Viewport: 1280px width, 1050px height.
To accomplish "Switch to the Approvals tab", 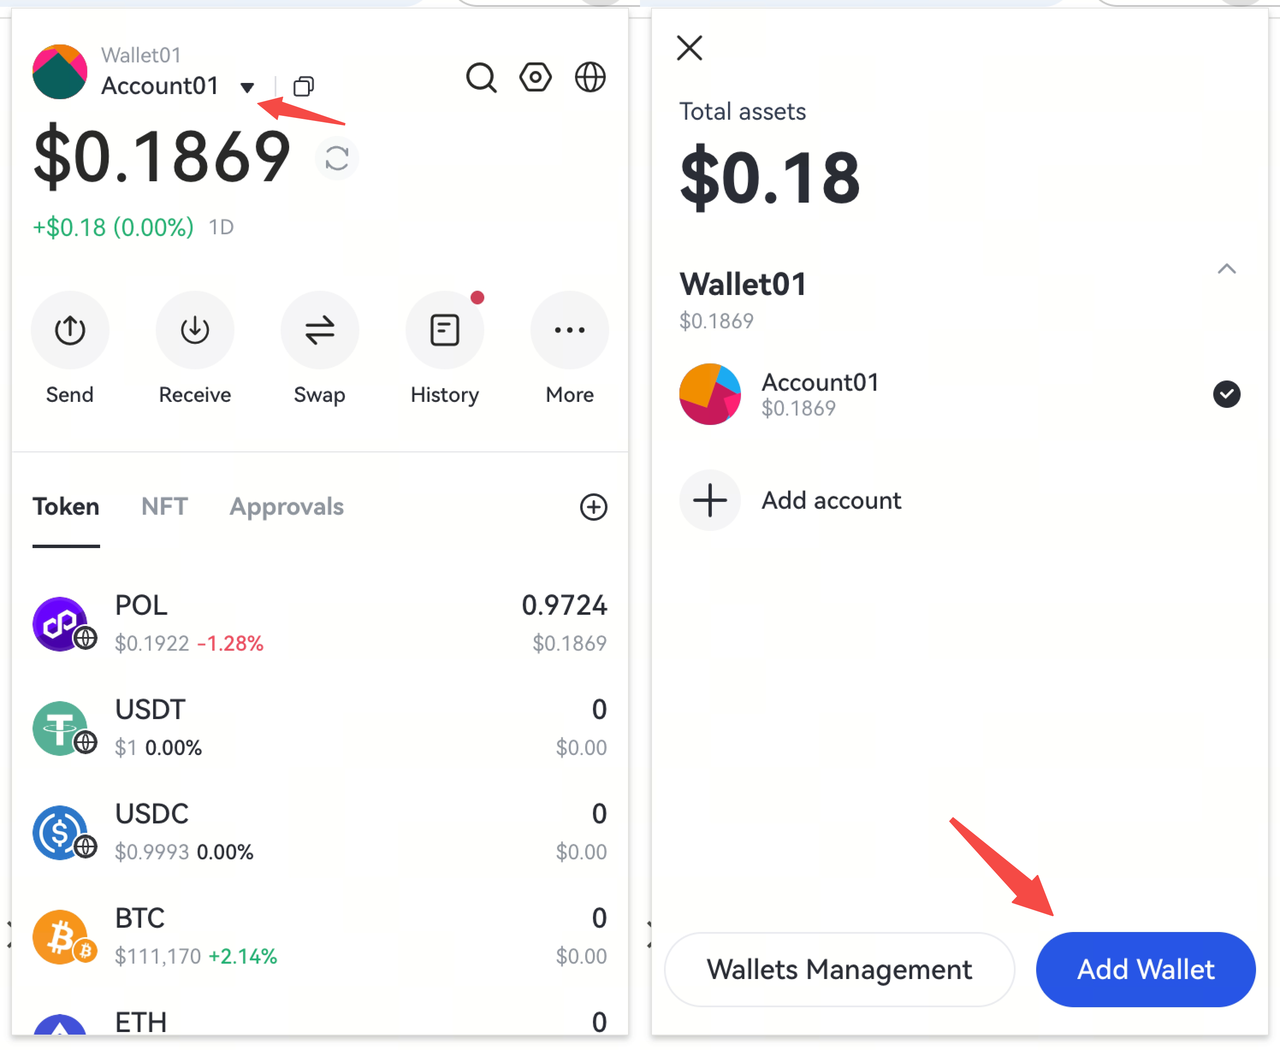I will [286, 507].
